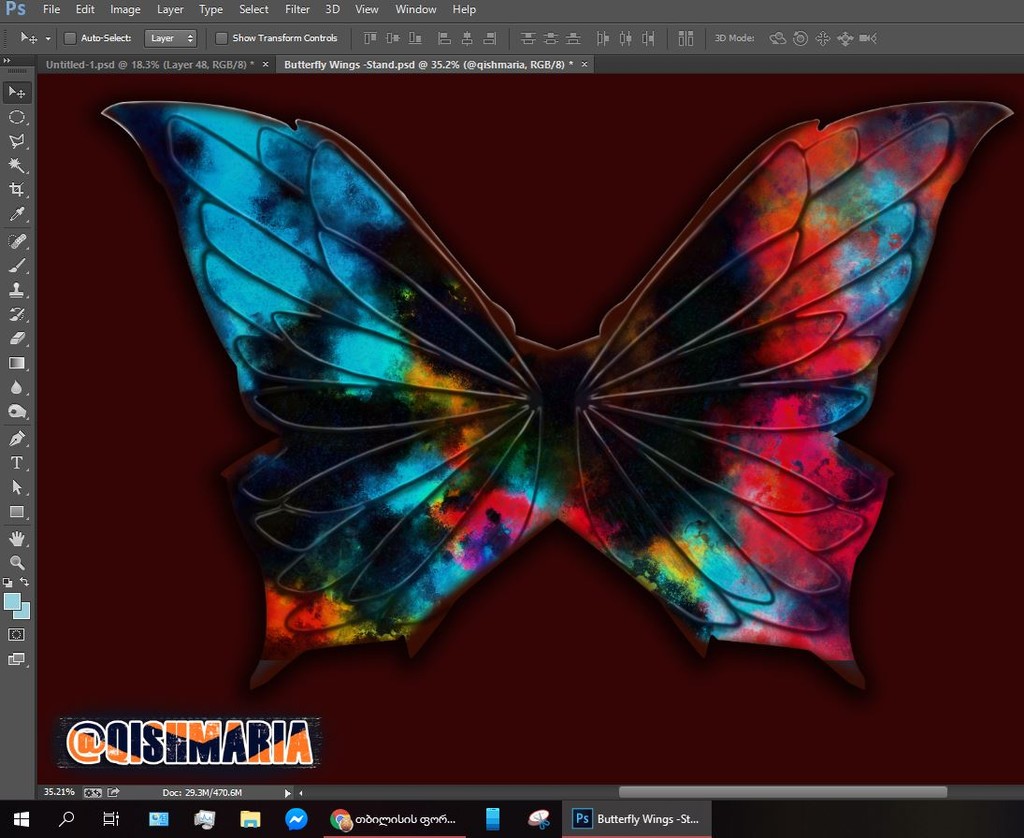The width and height of the screenshot is (1024, 838).
Task: Switch to the Untitled-1.psd document tab
Action: [150, 64]
